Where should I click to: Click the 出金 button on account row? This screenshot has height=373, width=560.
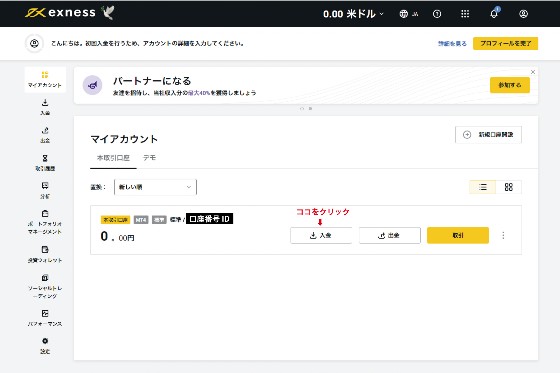(390, 235)
